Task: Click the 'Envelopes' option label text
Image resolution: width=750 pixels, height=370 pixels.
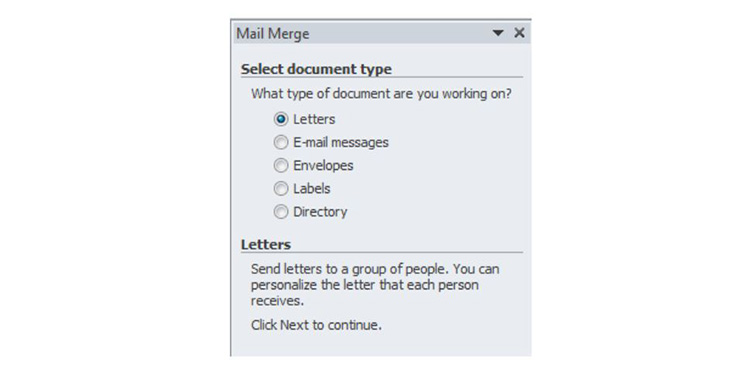Action: pyautogui.click(x=323, y=165)
